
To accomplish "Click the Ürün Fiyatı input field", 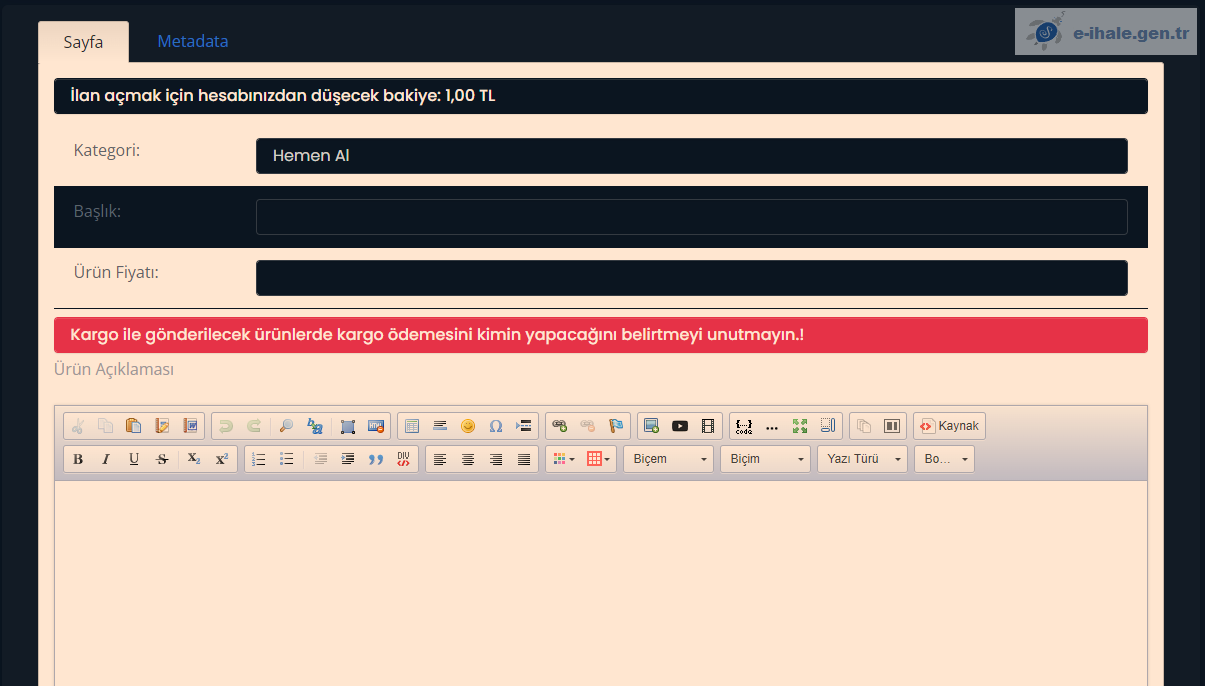I will tap(691, 278).
